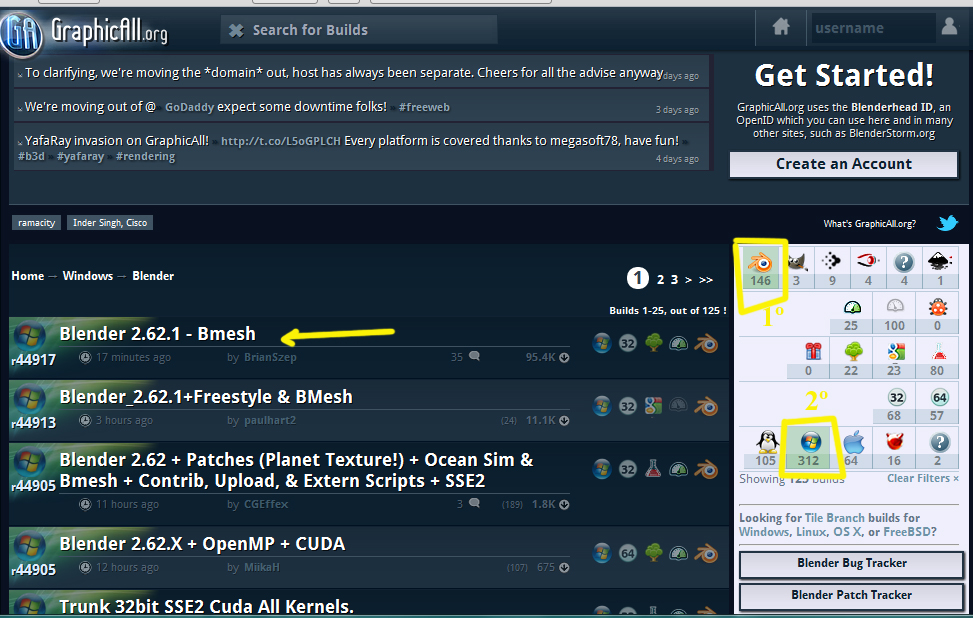Open the Twitter bird icon
This screenshot has height=618, width=973.
click(x=948, y=223)
